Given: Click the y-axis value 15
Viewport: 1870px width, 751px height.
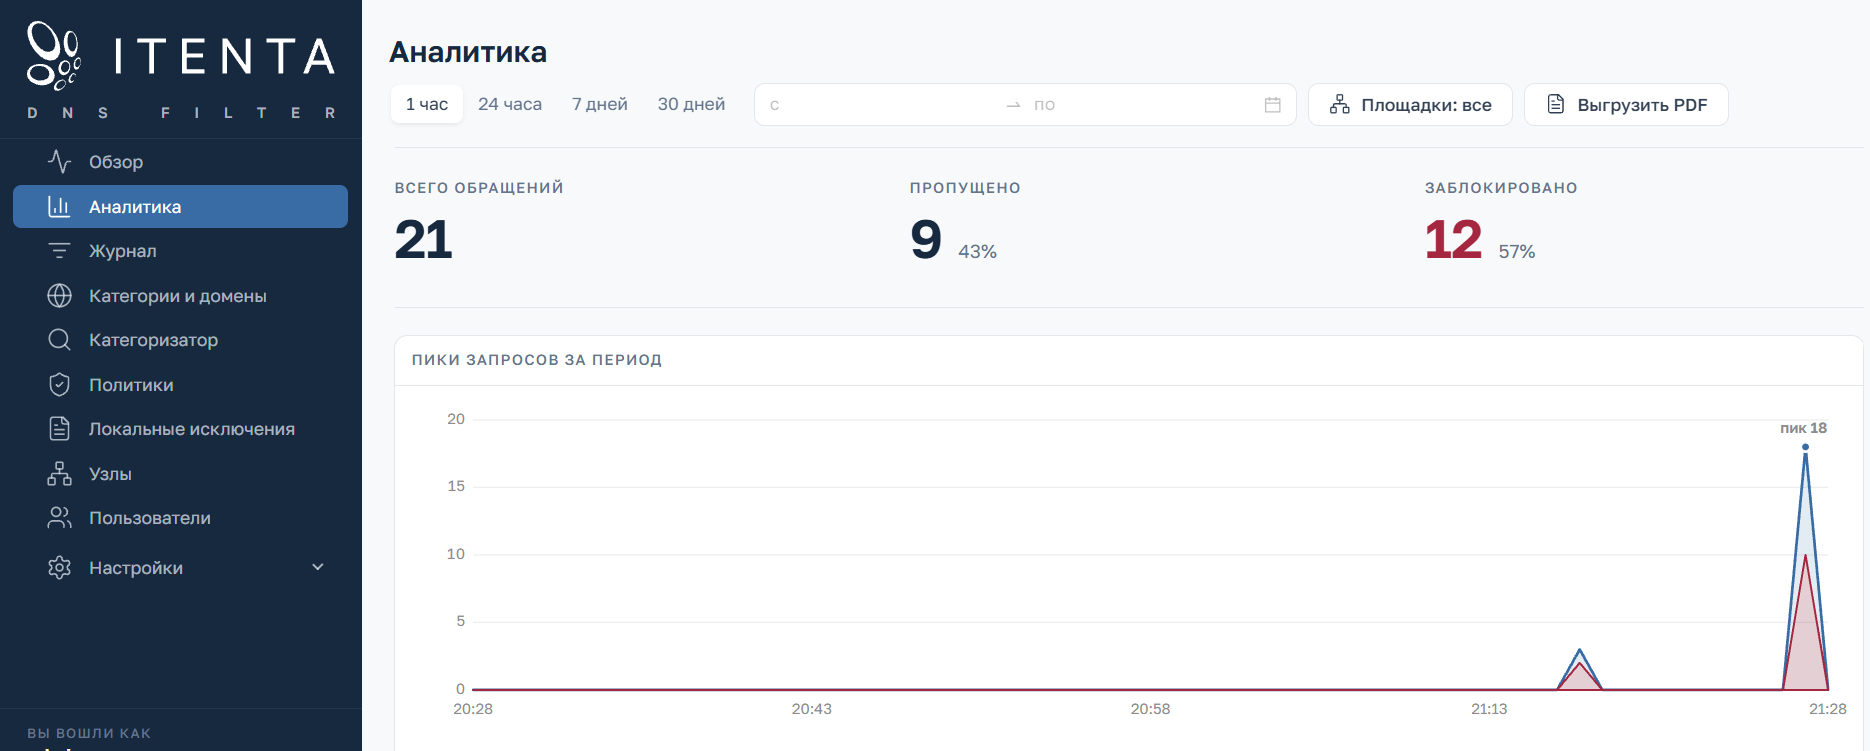Looking at the screenshot, I should click(x=456, y=486).
